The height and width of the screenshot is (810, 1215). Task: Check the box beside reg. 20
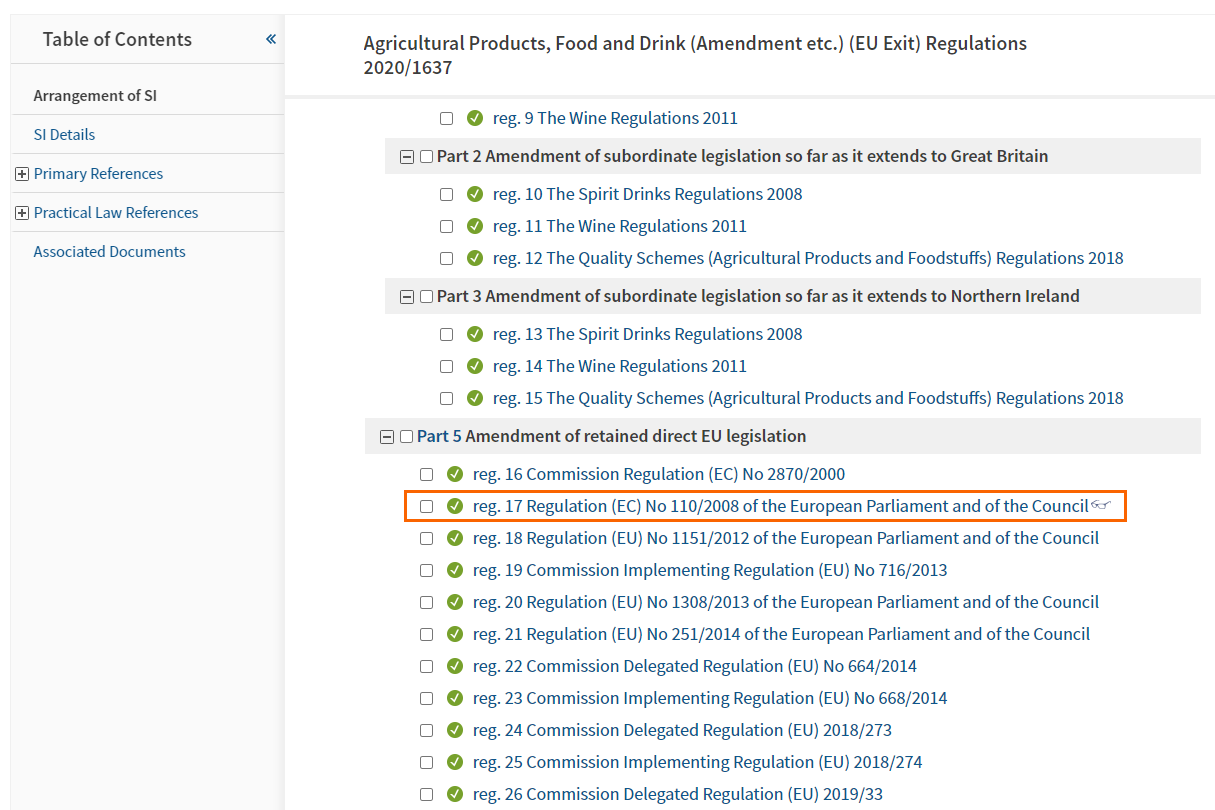[427, 602]
